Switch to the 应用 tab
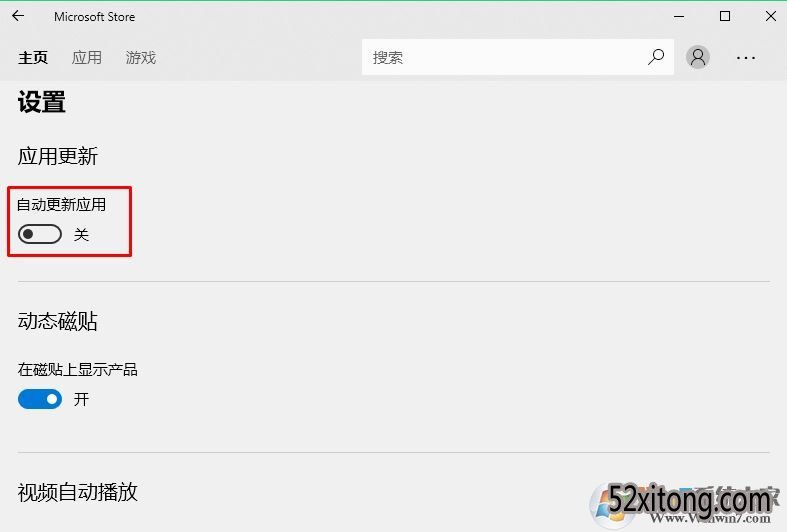Screen dimensions: 787x532 click(87, 58)
